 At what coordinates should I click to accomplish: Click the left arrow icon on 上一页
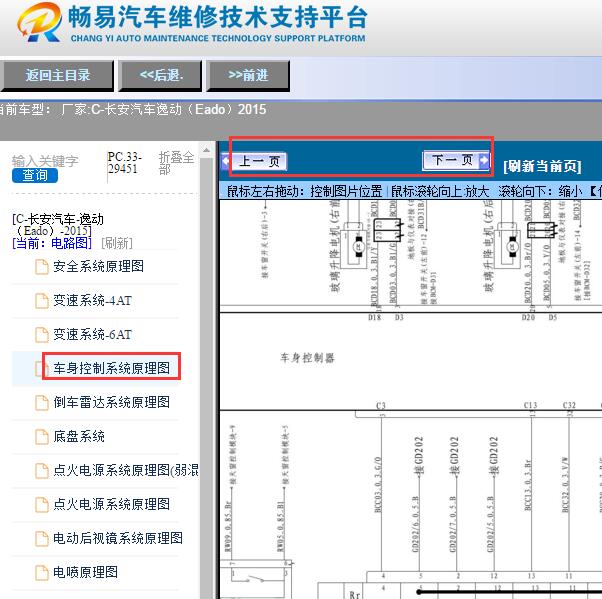point(226,161)
